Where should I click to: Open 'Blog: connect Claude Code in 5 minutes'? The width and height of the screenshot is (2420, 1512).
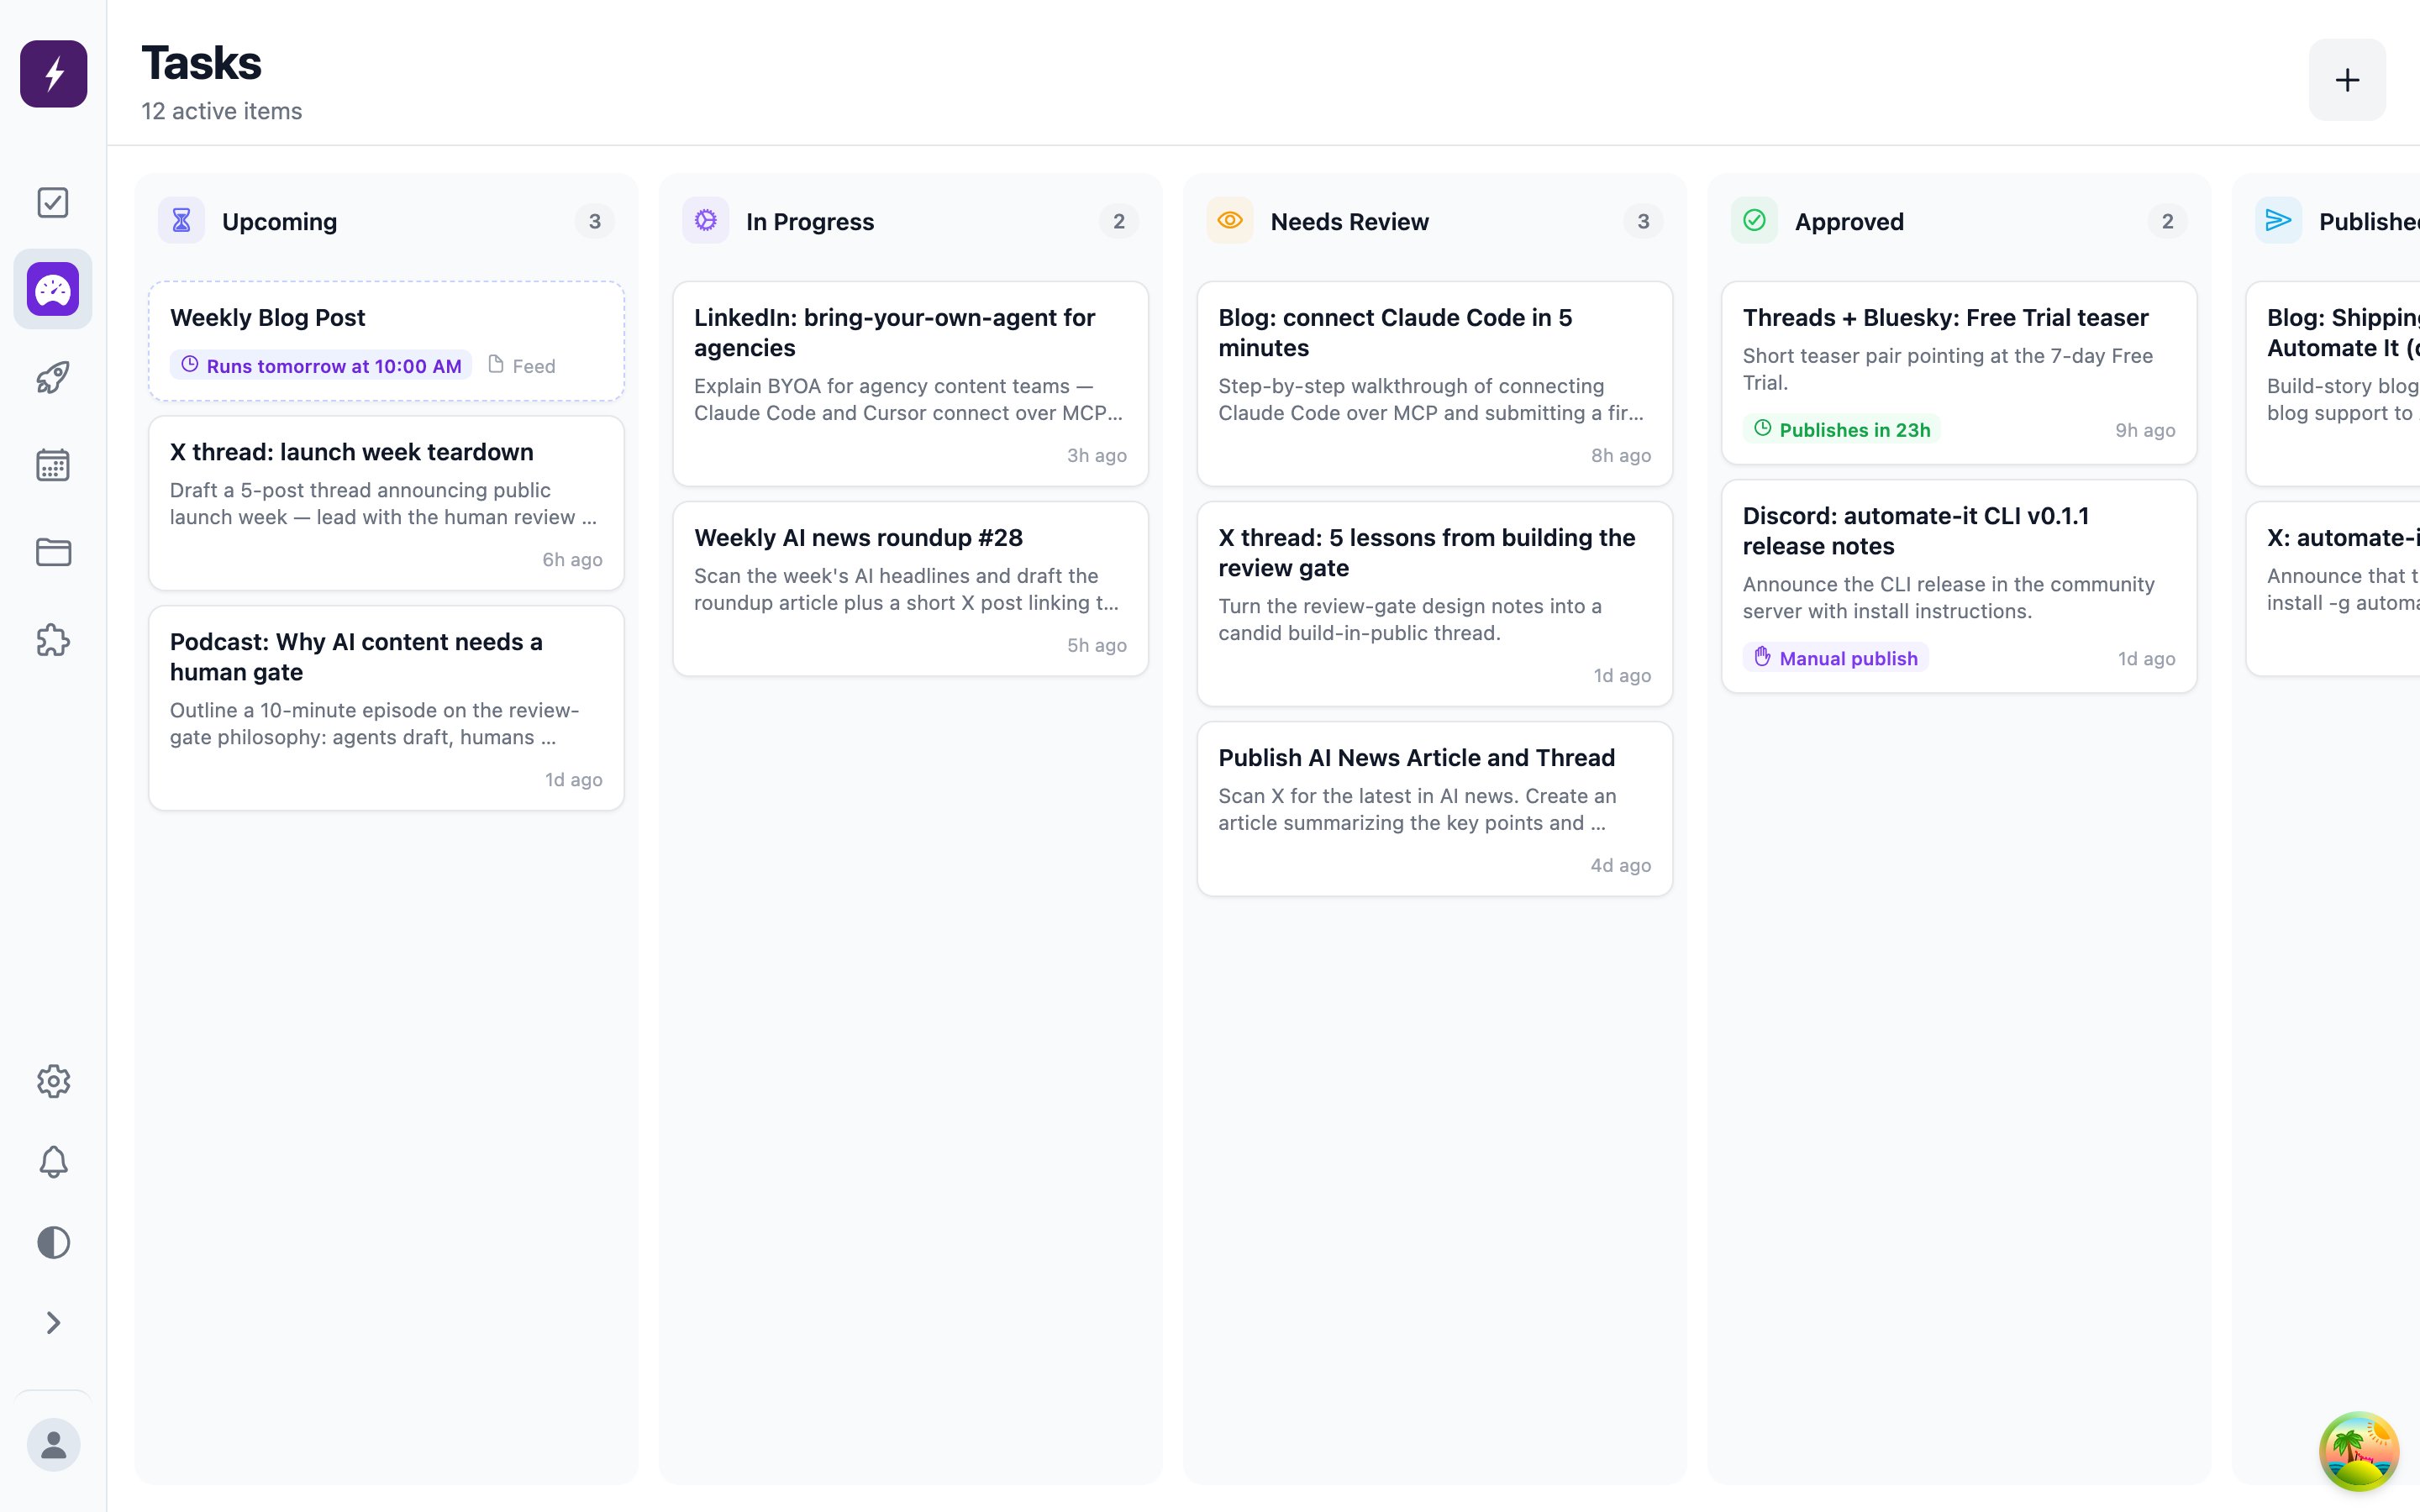click(x=1434, y=384)
